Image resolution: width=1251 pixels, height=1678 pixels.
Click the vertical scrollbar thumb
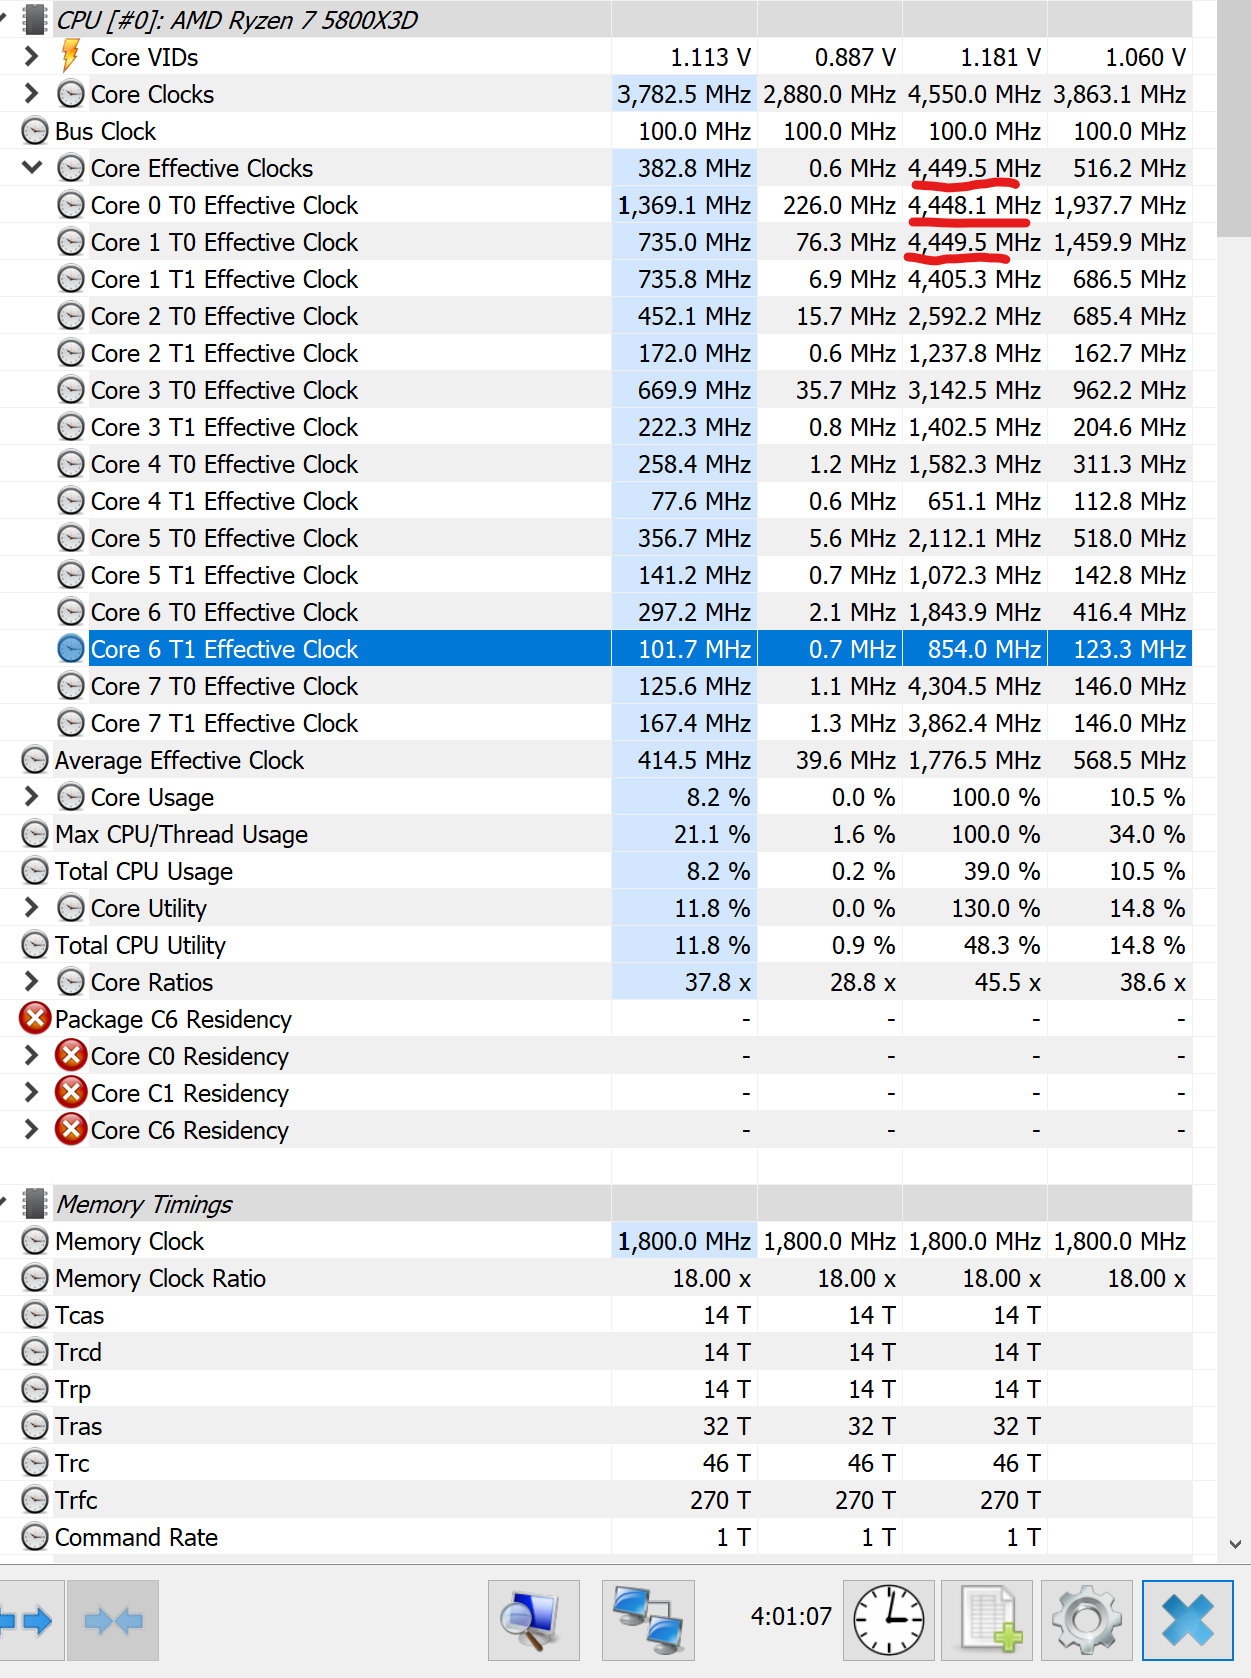[1234, 118]
